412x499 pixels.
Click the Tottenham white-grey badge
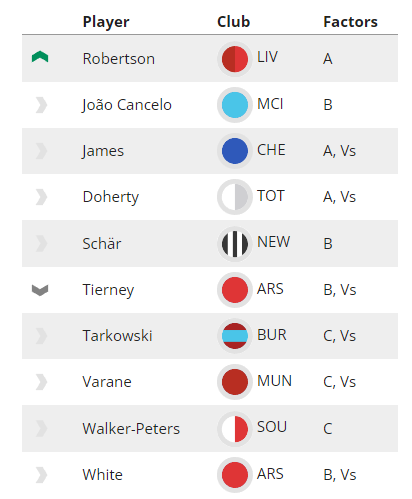point(235,197)
